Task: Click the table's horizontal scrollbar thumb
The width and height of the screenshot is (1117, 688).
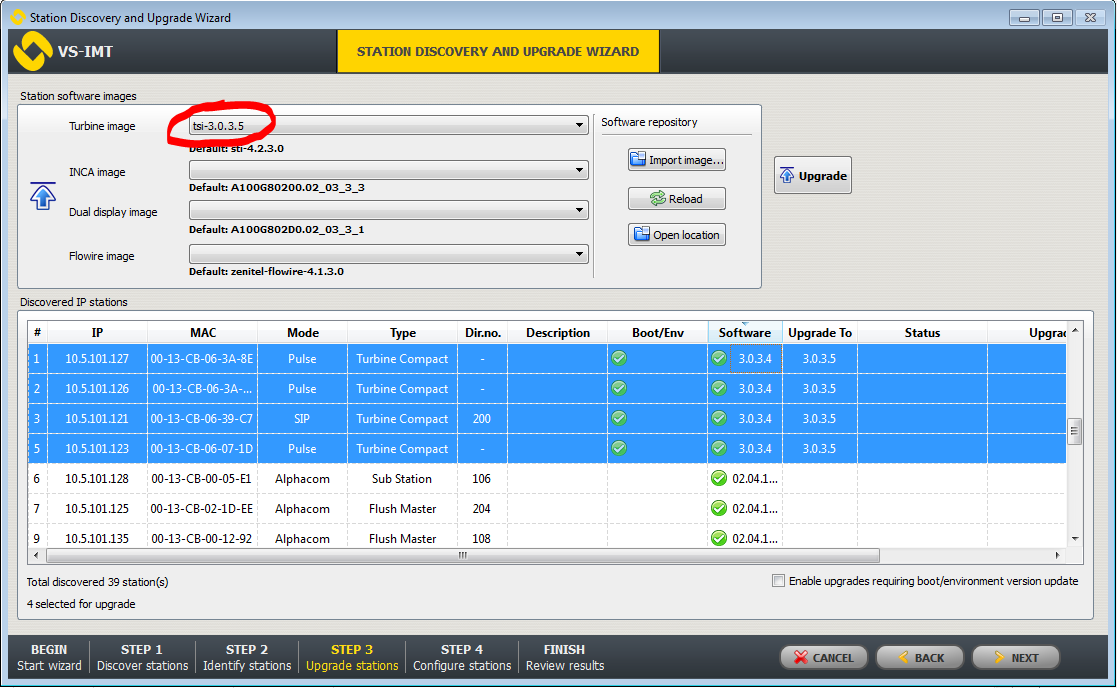Action: click(460, 555)
